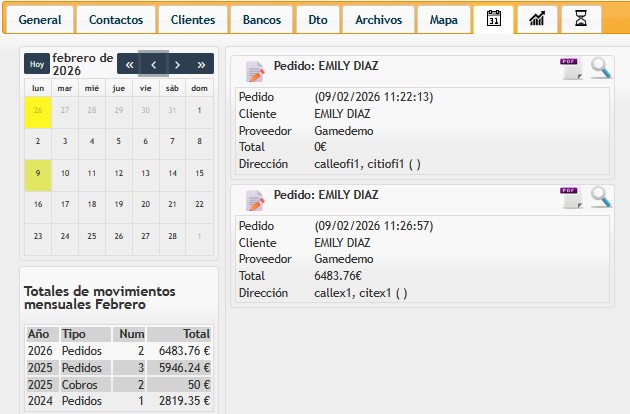
Task: Choose February 1 in calendar
Action: click(199, 113)
